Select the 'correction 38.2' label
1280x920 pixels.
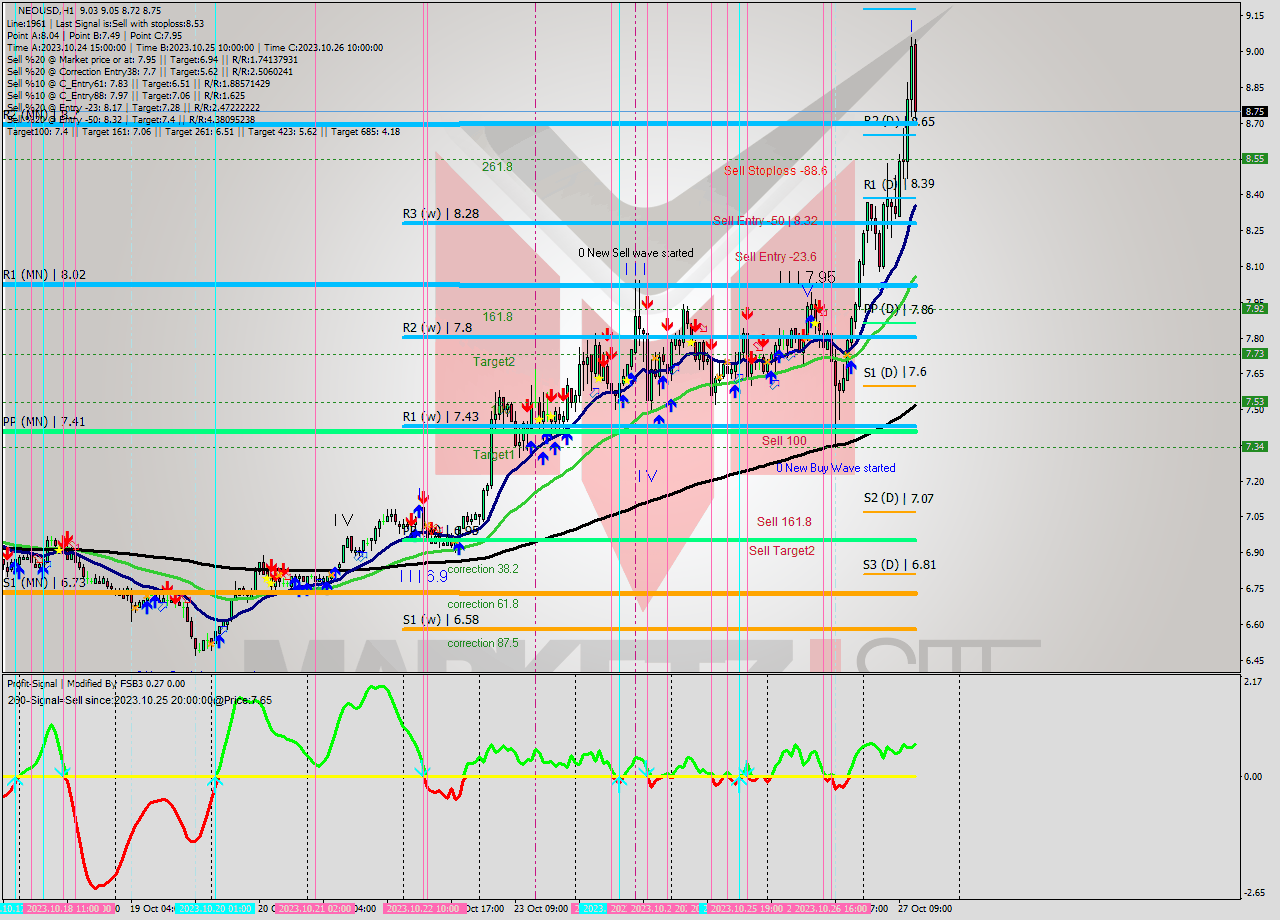[x=483, y=569]
